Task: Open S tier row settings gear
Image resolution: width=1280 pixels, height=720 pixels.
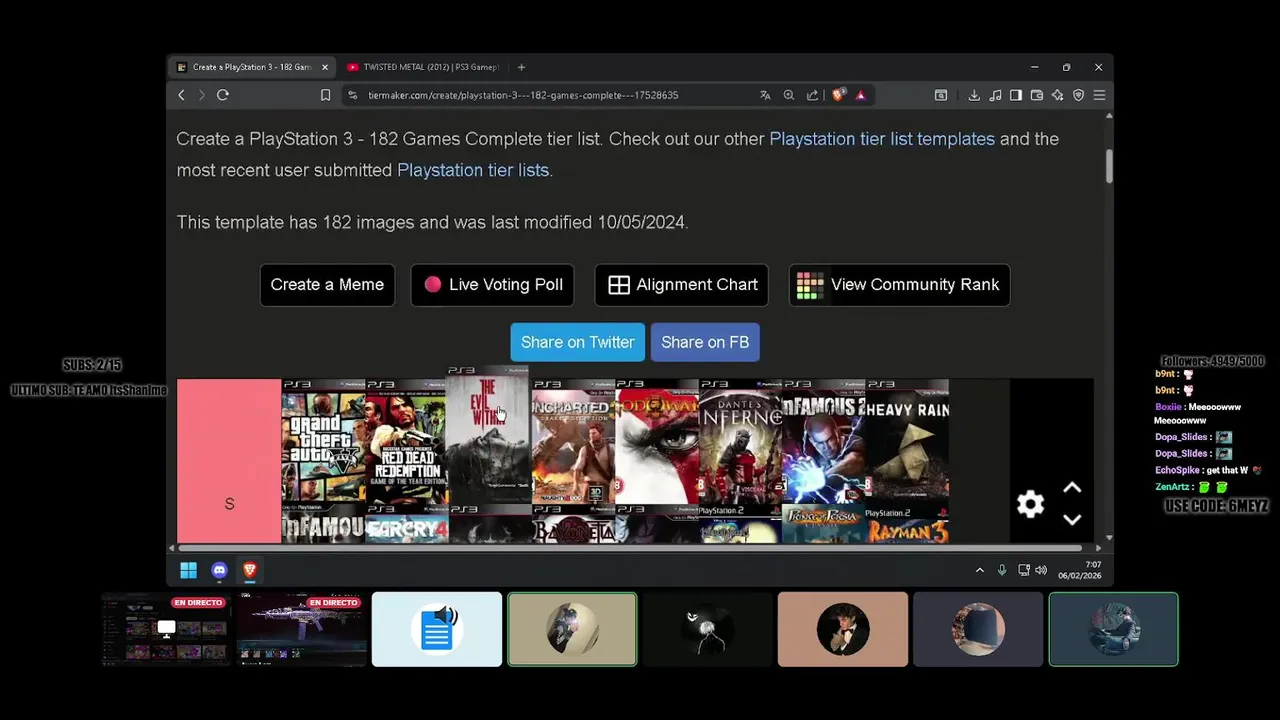Action: point(1030,504)
